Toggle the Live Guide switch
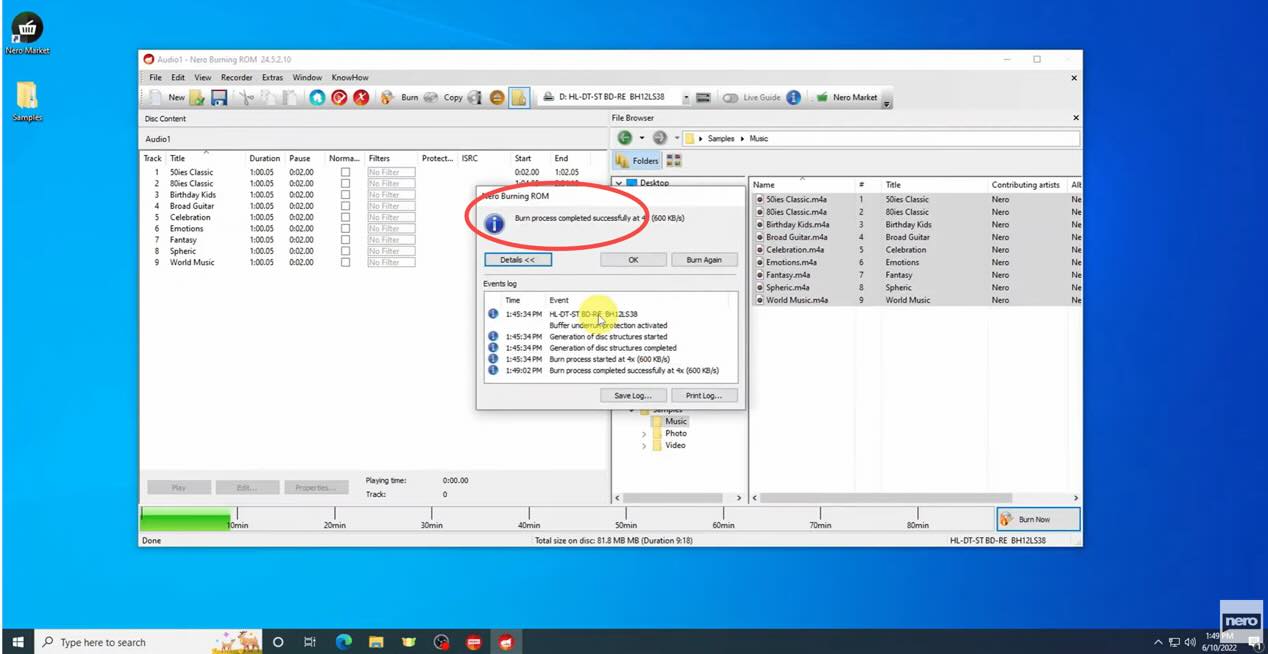This screenshot has width=1268, height=654. (x=730, y=98)
